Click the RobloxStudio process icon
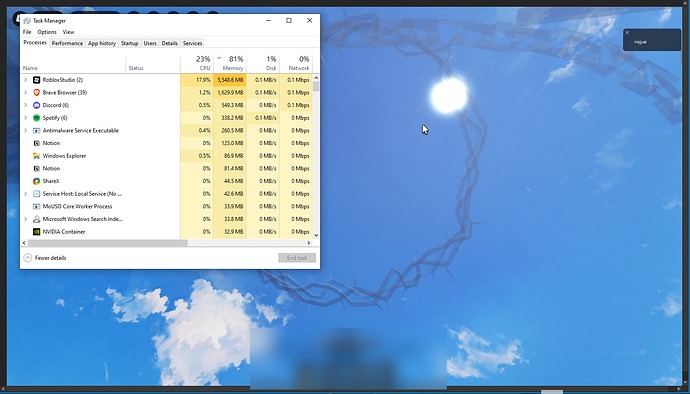The height and width of the screenshot is (394, 690). [37, 80]
